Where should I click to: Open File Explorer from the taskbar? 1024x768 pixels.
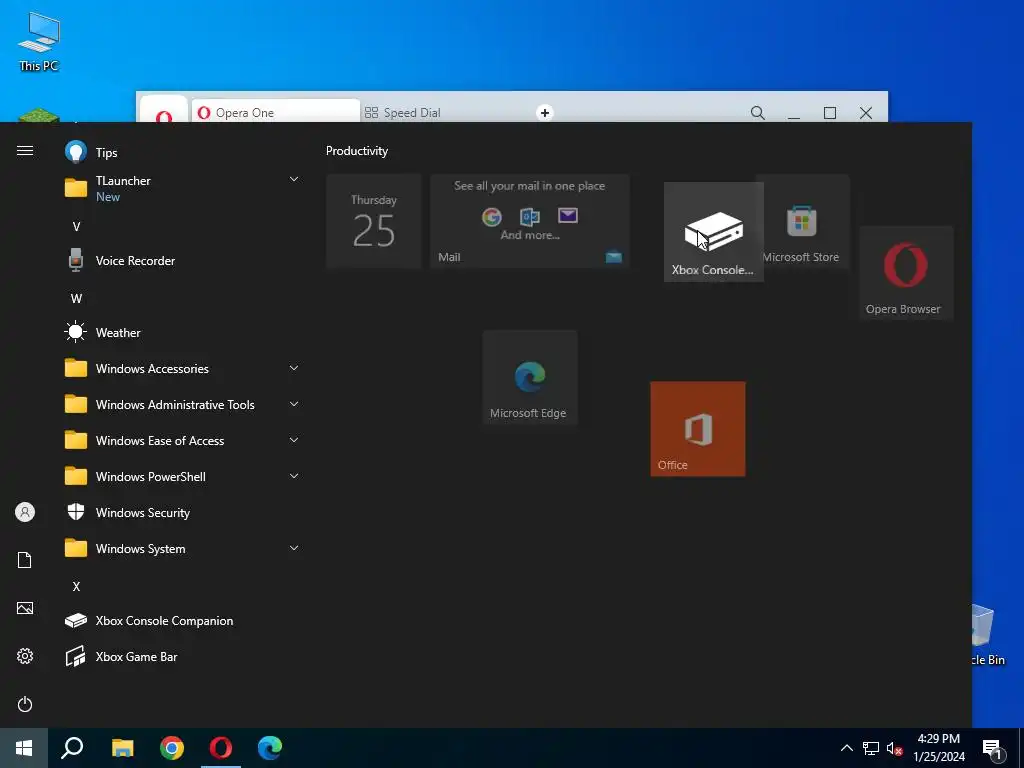[122, 748]
